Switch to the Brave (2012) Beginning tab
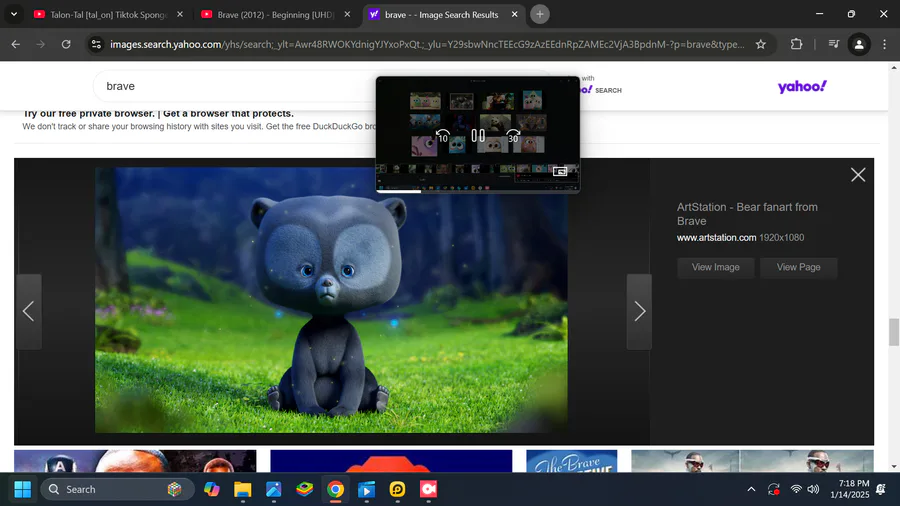The height and width of the screenshot is (506, 900). 276,14
